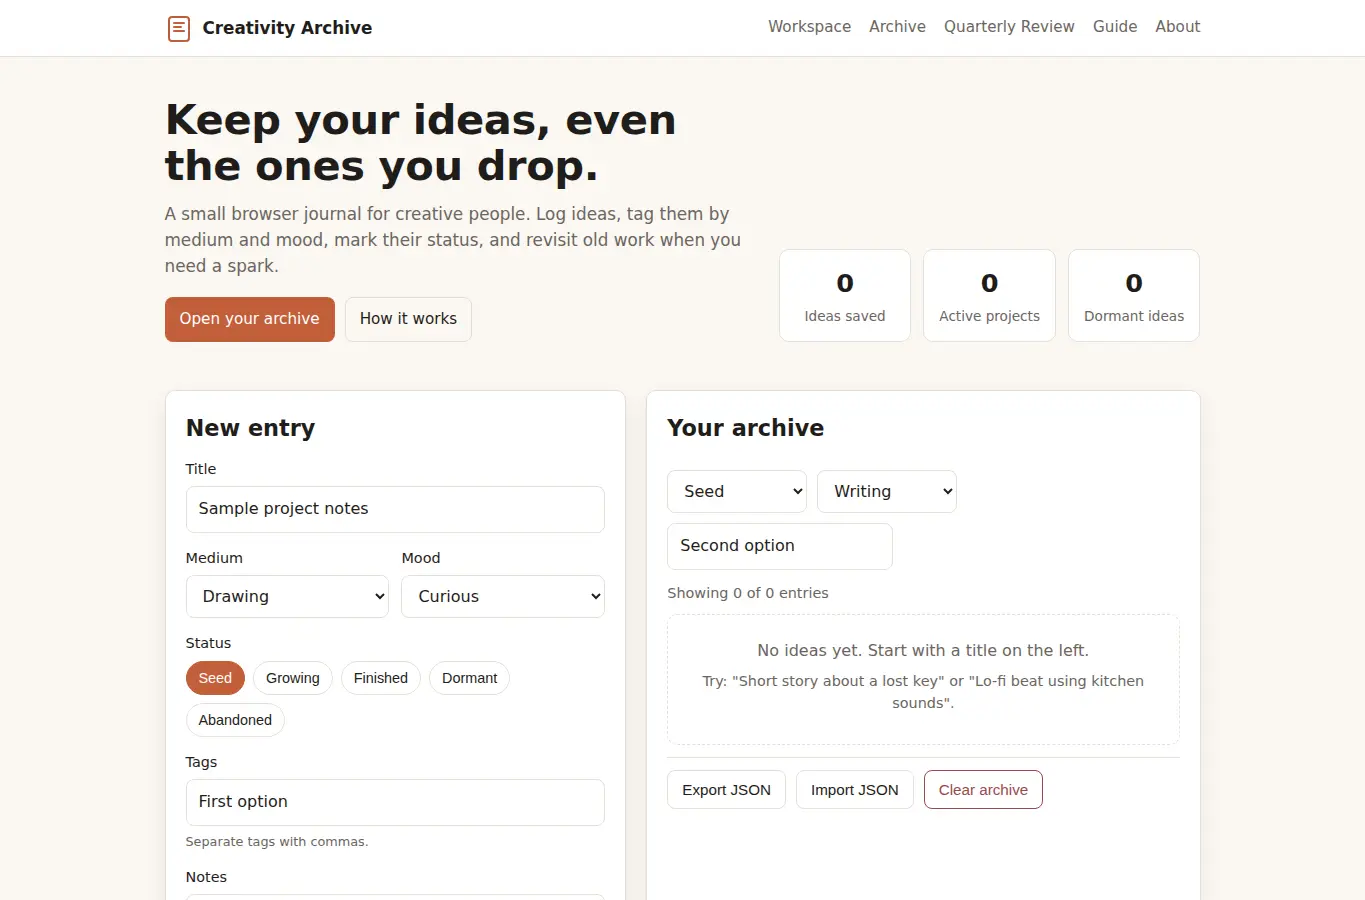Select the Growing status chip
This screenshot has width=1365, height=900.
coord(293,678)
